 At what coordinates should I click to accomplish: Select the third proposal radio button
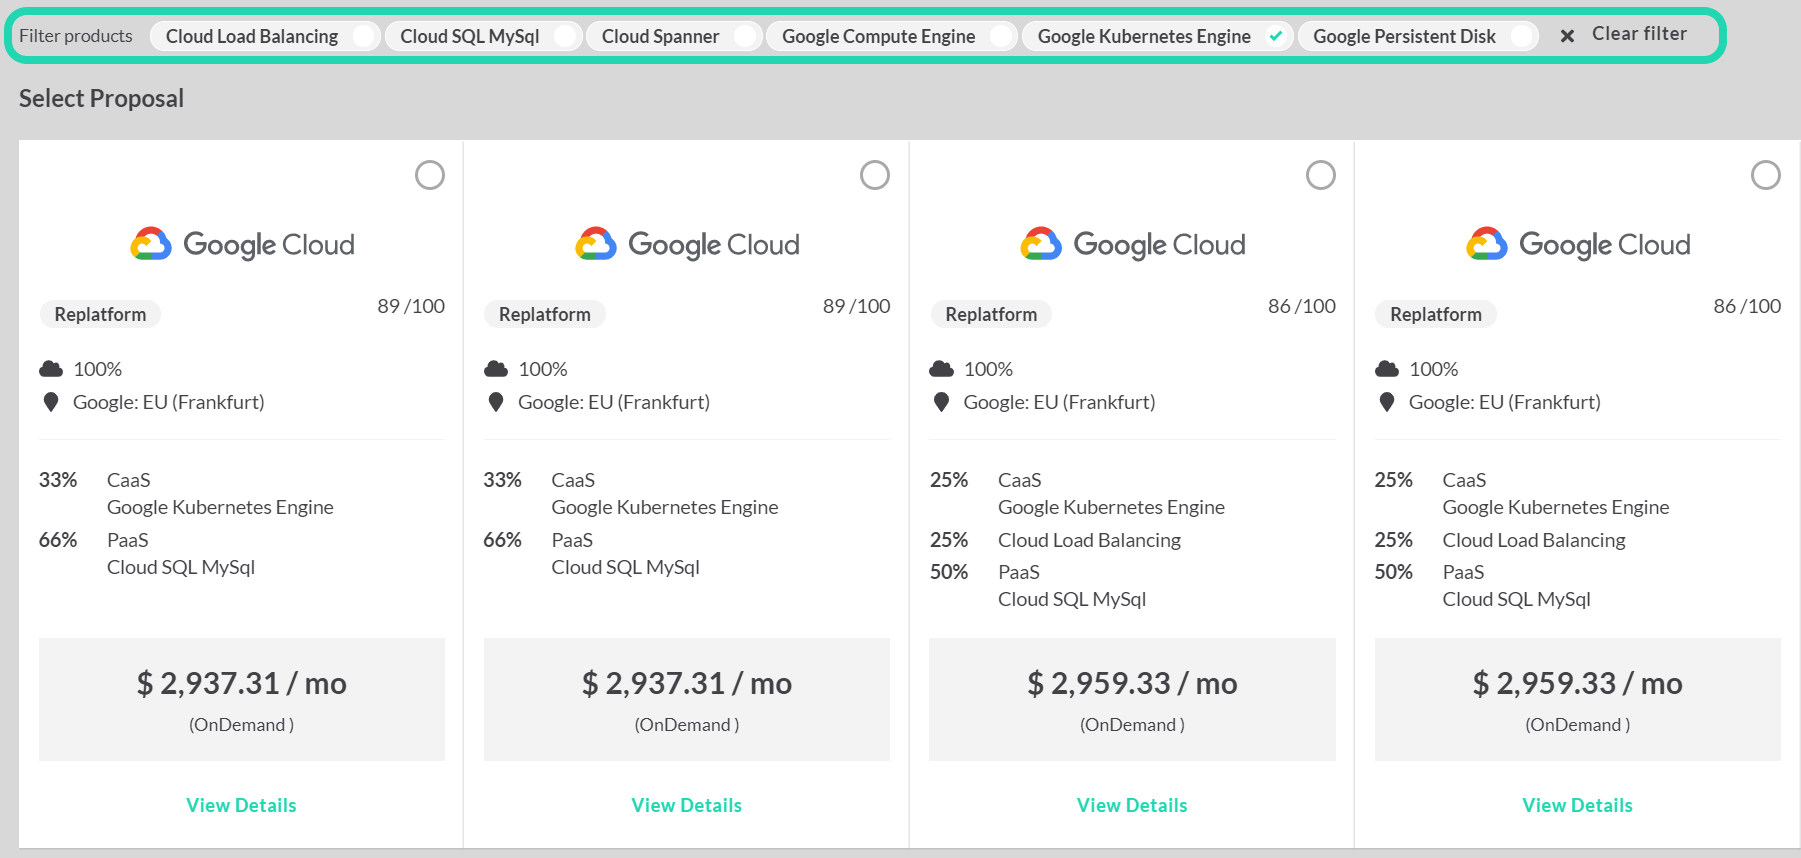click(1321, 175)
